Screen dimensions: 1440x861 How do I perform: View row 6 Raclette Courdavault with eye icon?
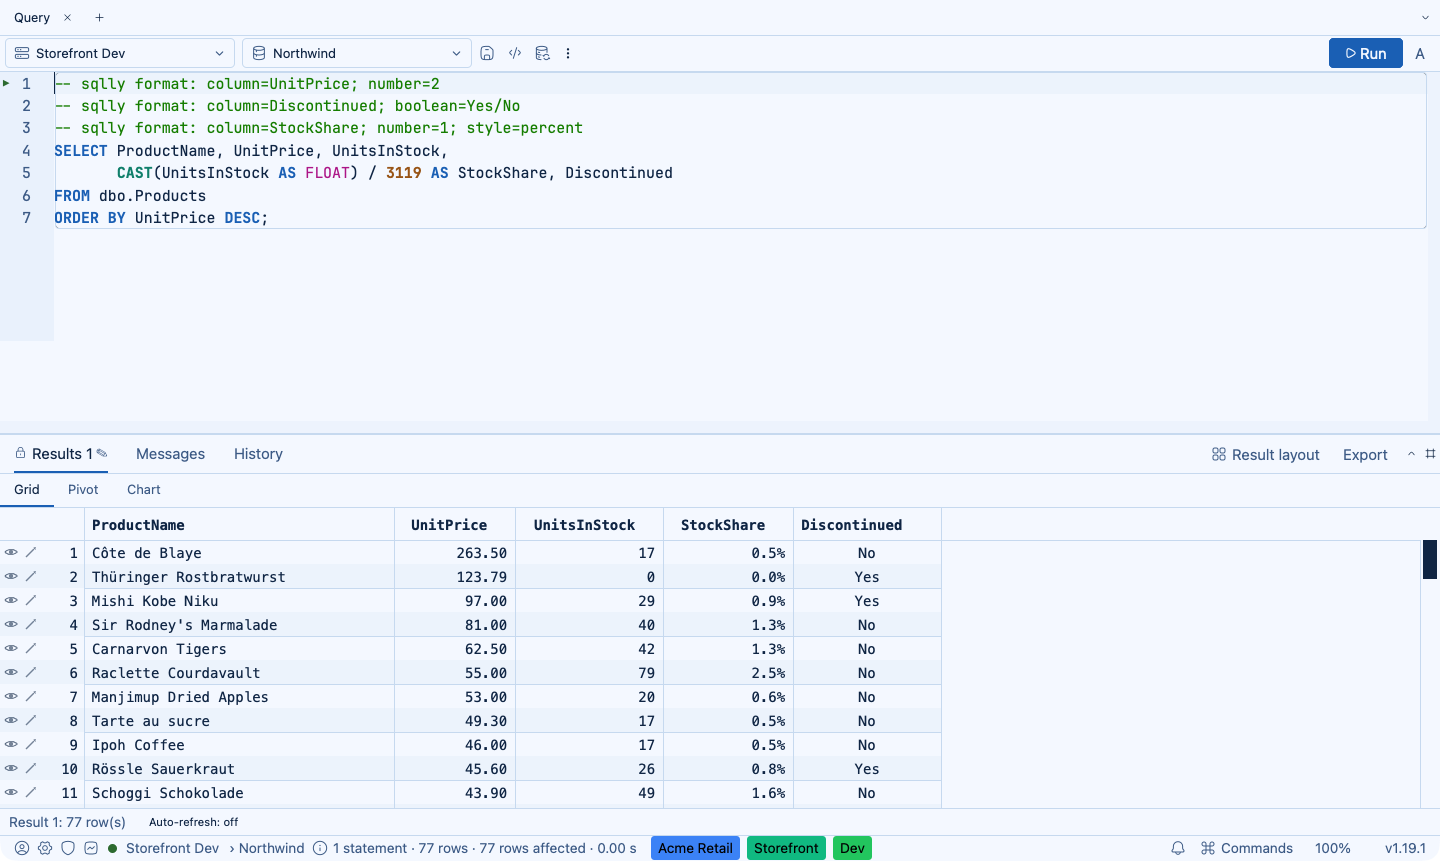[x=11, y=672]
